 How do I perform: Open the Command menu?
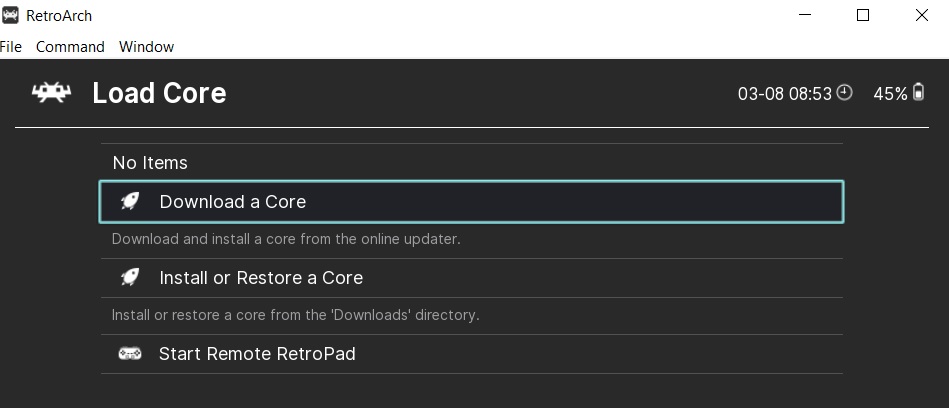70,47
